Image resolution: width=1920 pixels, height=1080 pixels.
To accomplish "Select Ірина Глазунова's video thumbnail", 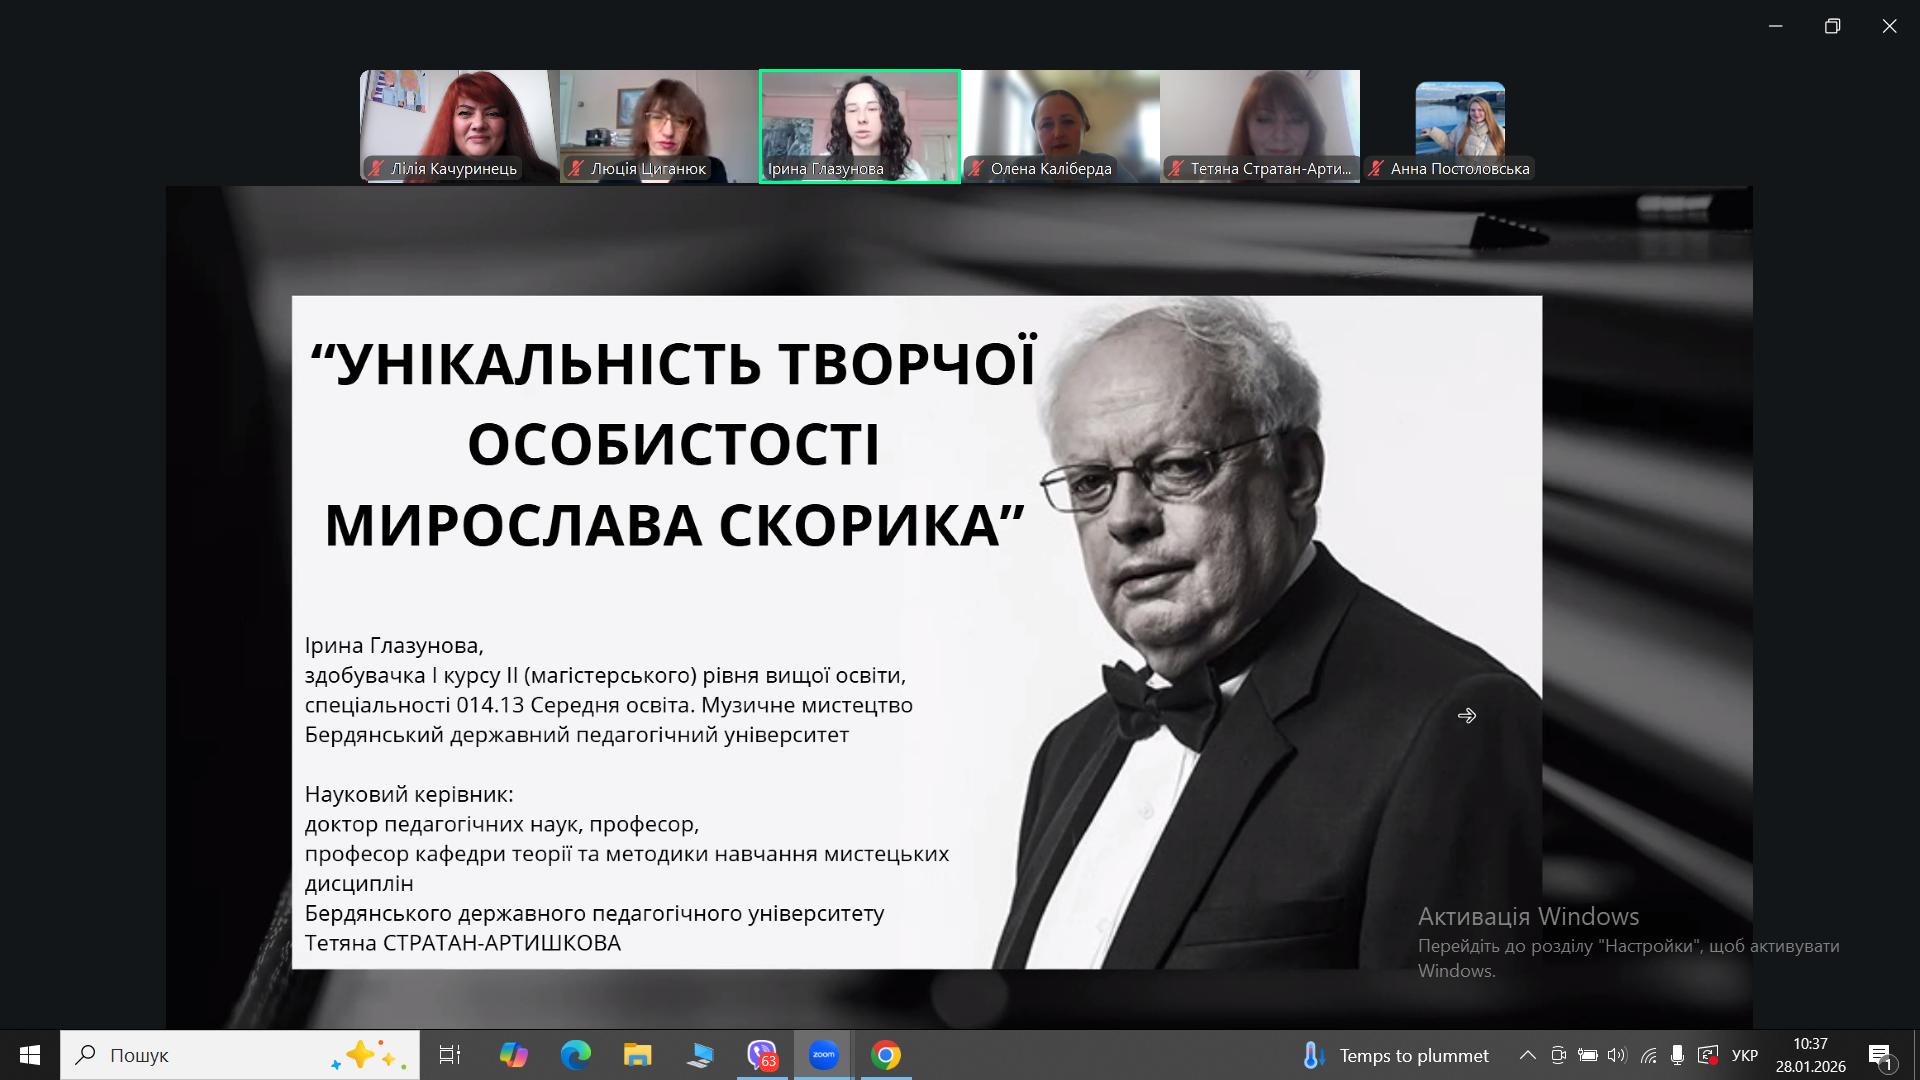I will click(860, 126).
